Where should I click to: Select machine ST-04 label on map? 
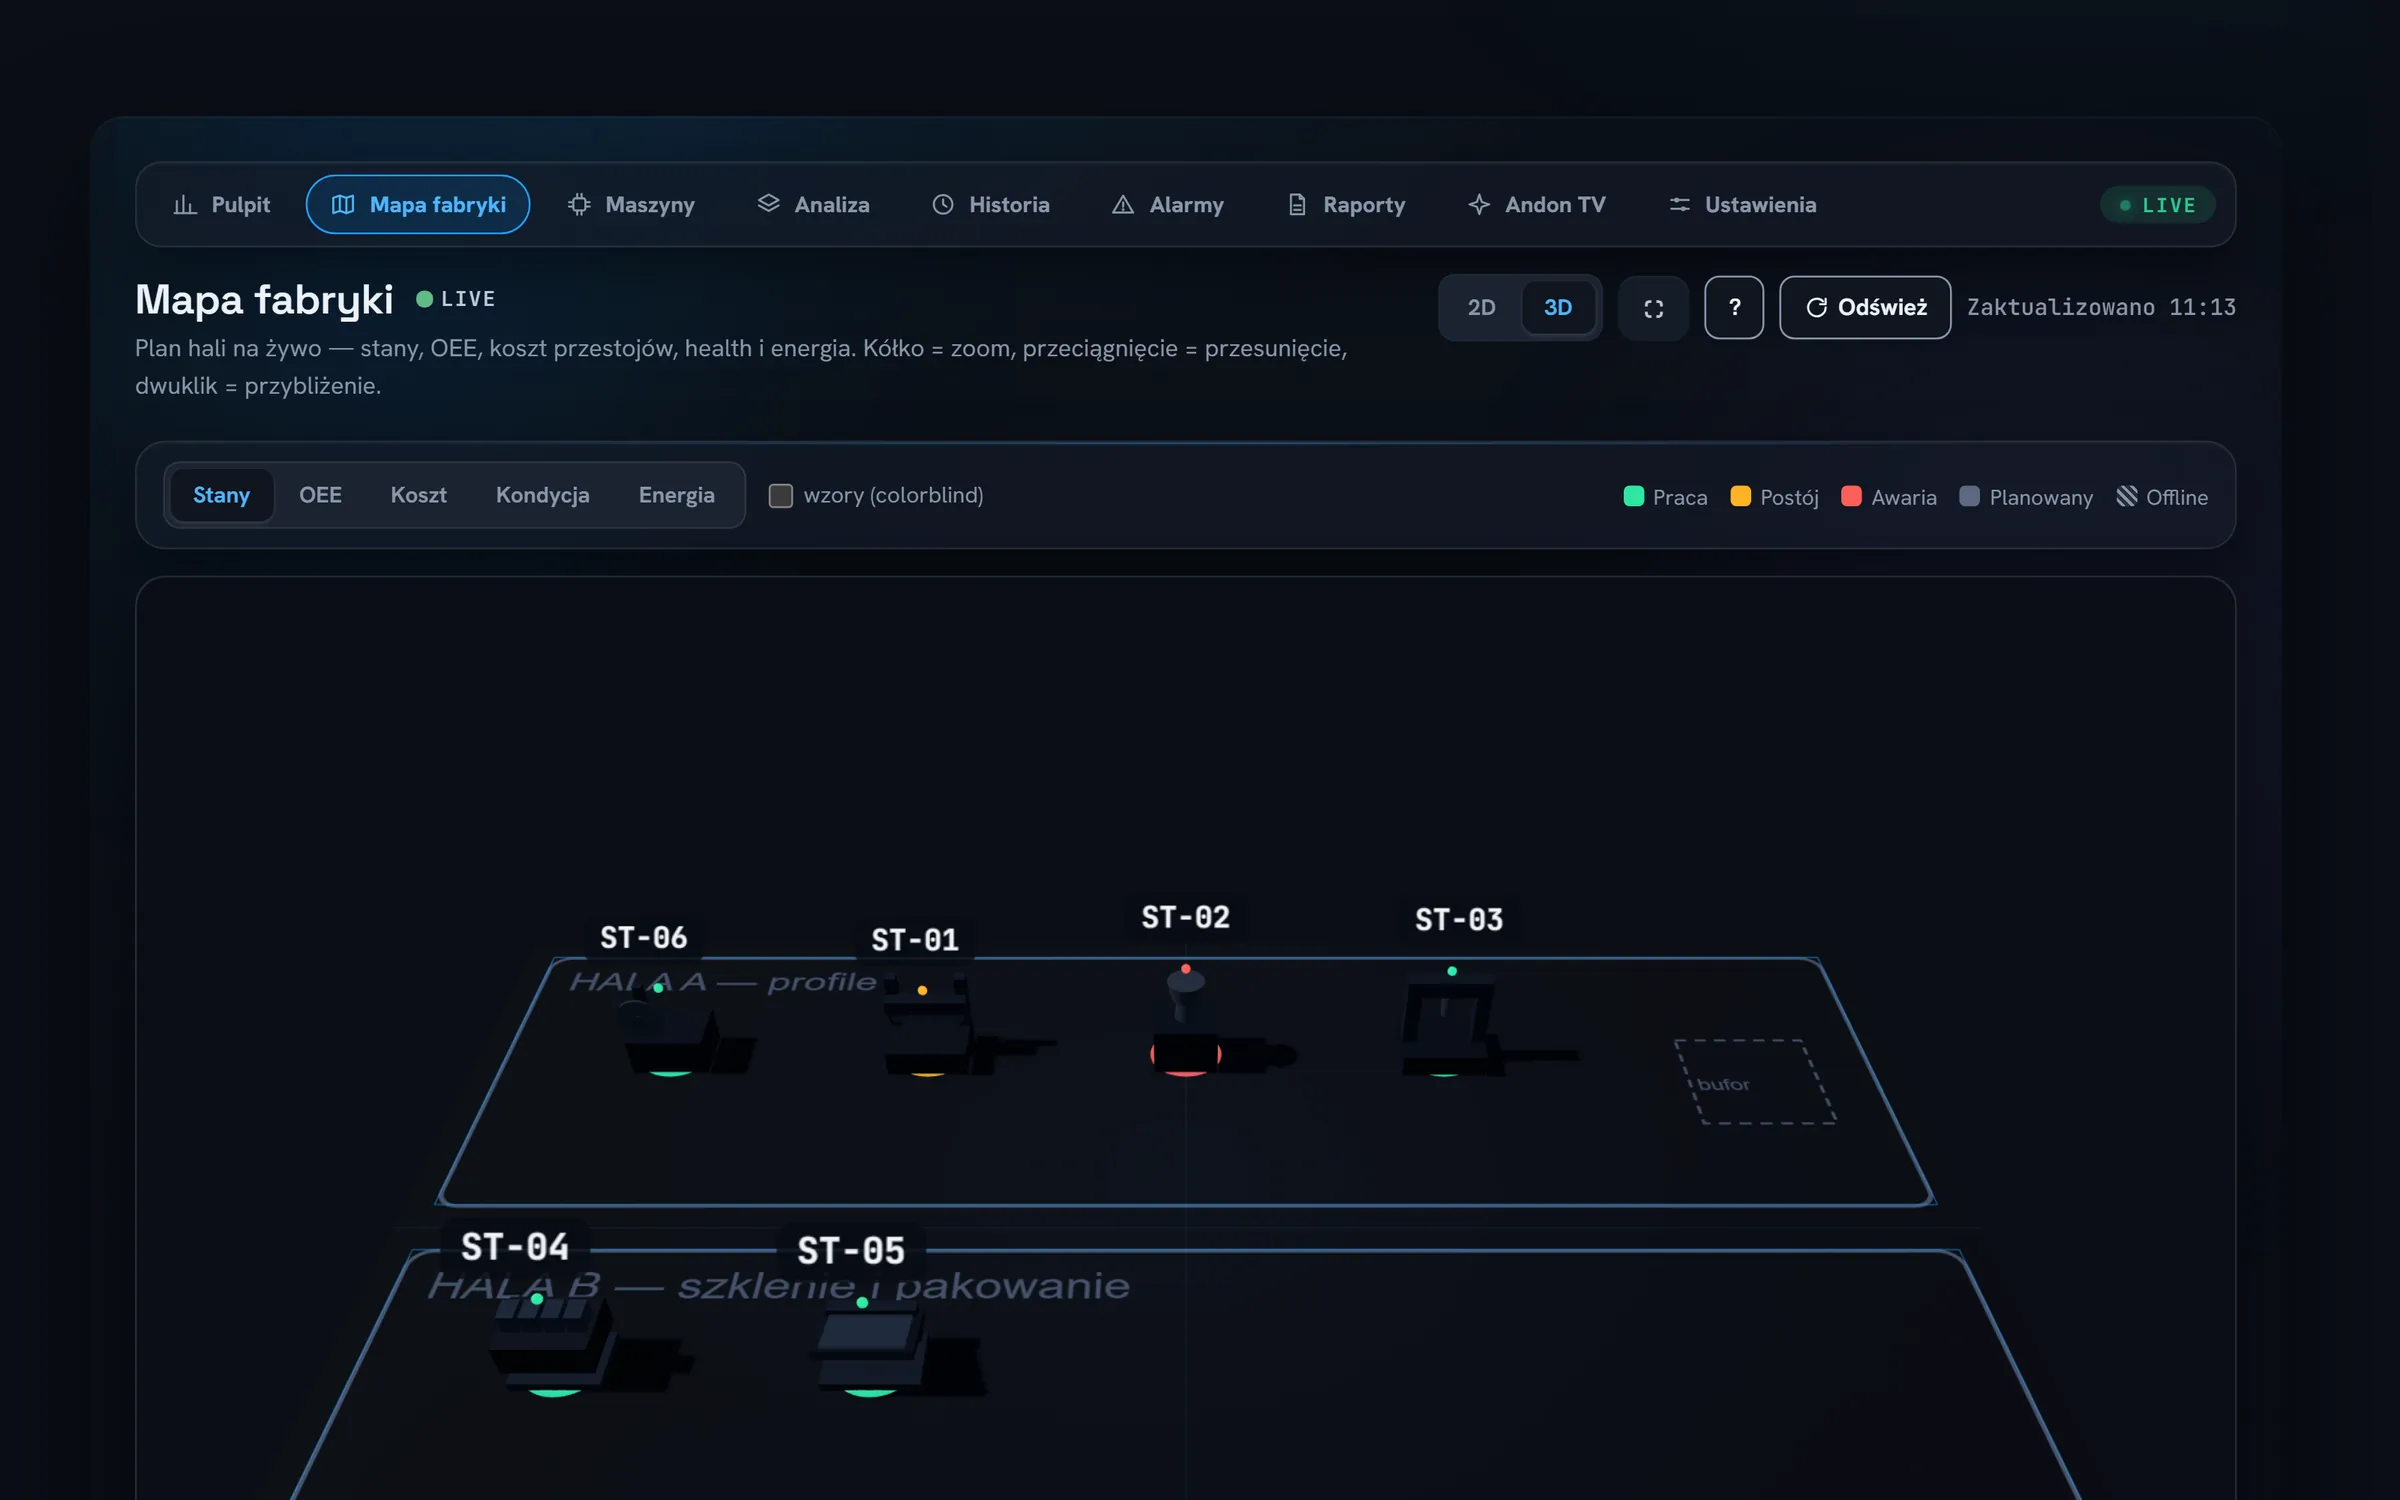point(515,1247)
